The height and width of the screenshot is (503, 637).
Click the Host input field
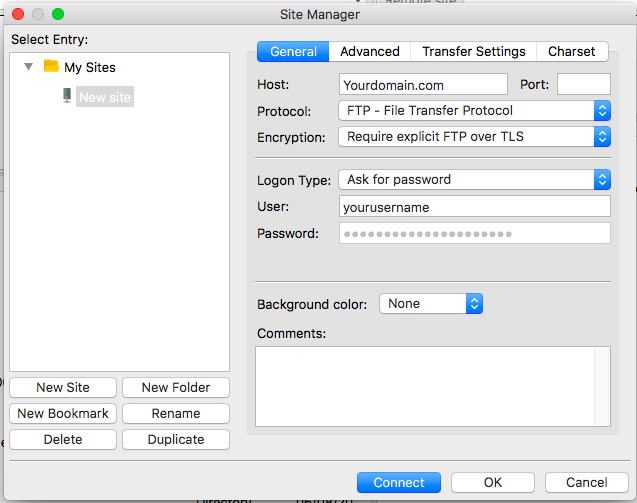pos(423,85)
